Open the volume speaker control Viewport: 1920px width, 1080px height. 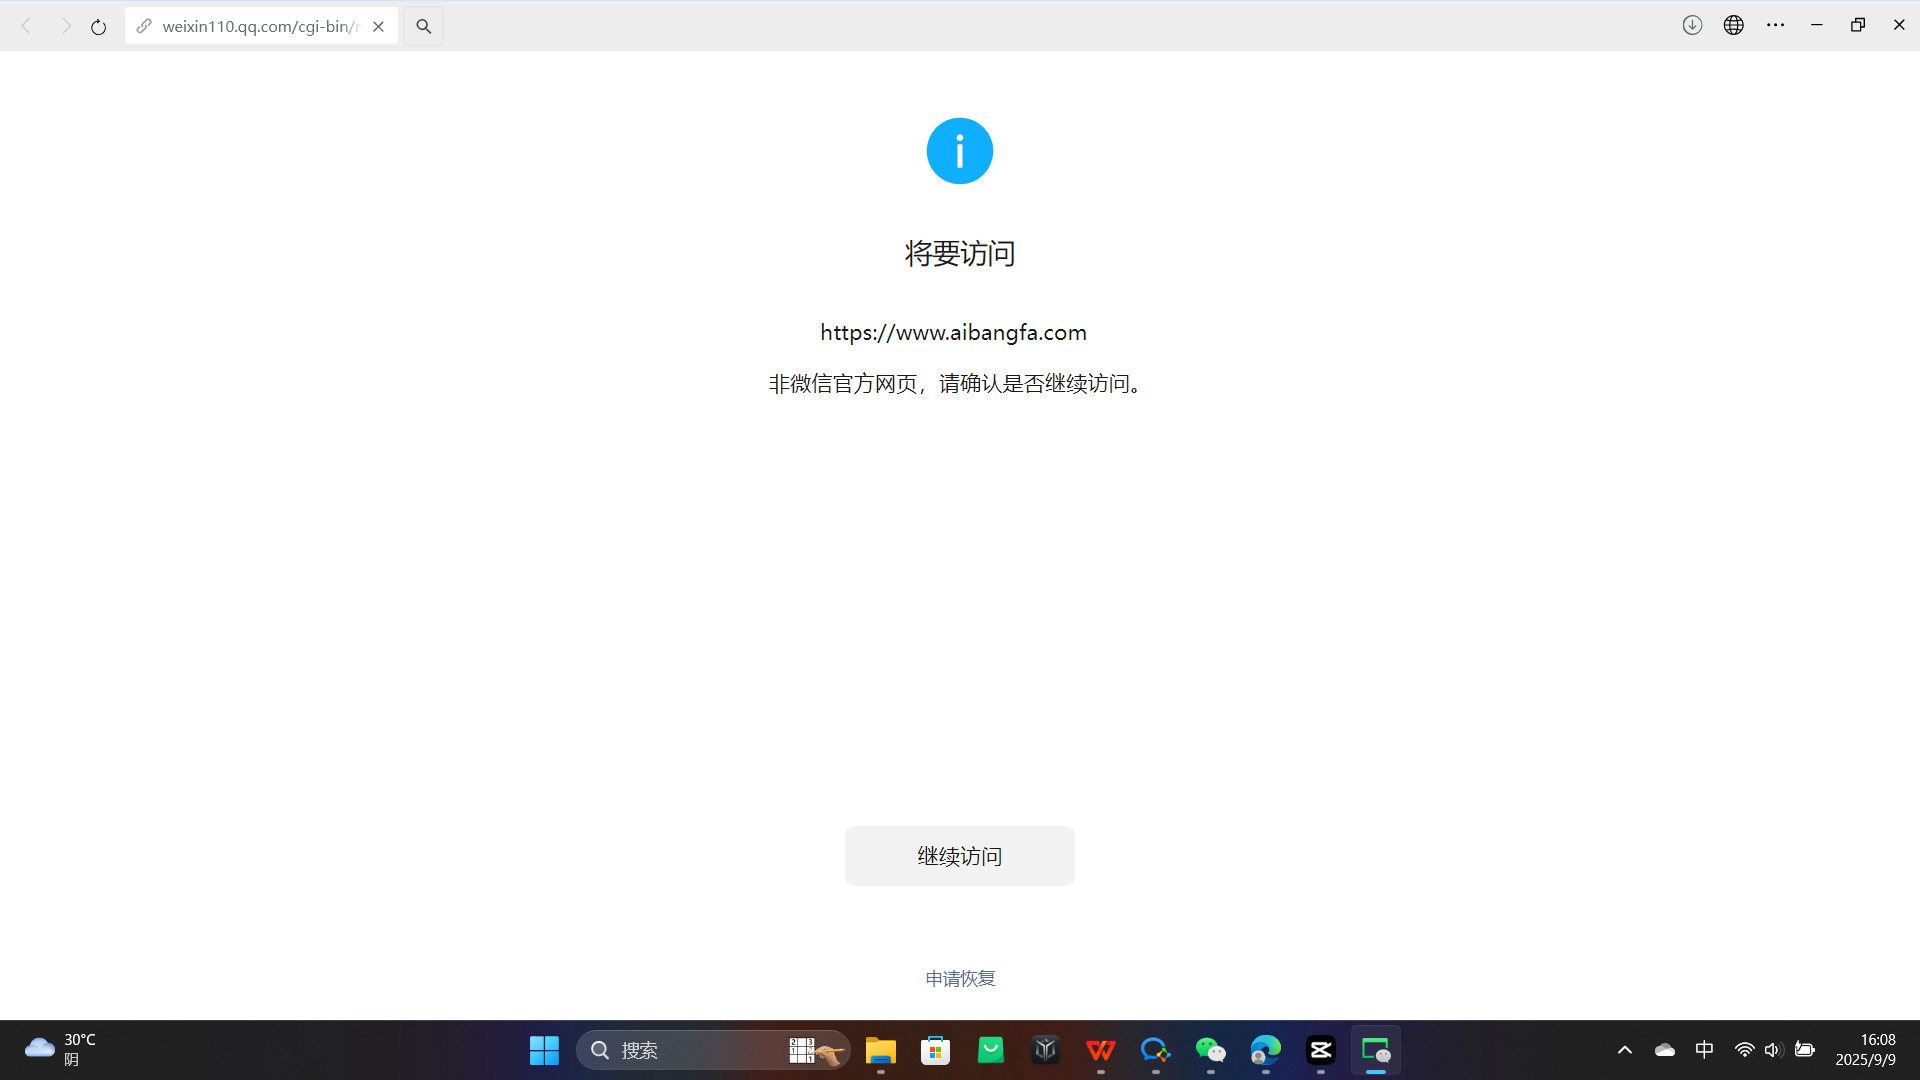pos(1773,1050)
